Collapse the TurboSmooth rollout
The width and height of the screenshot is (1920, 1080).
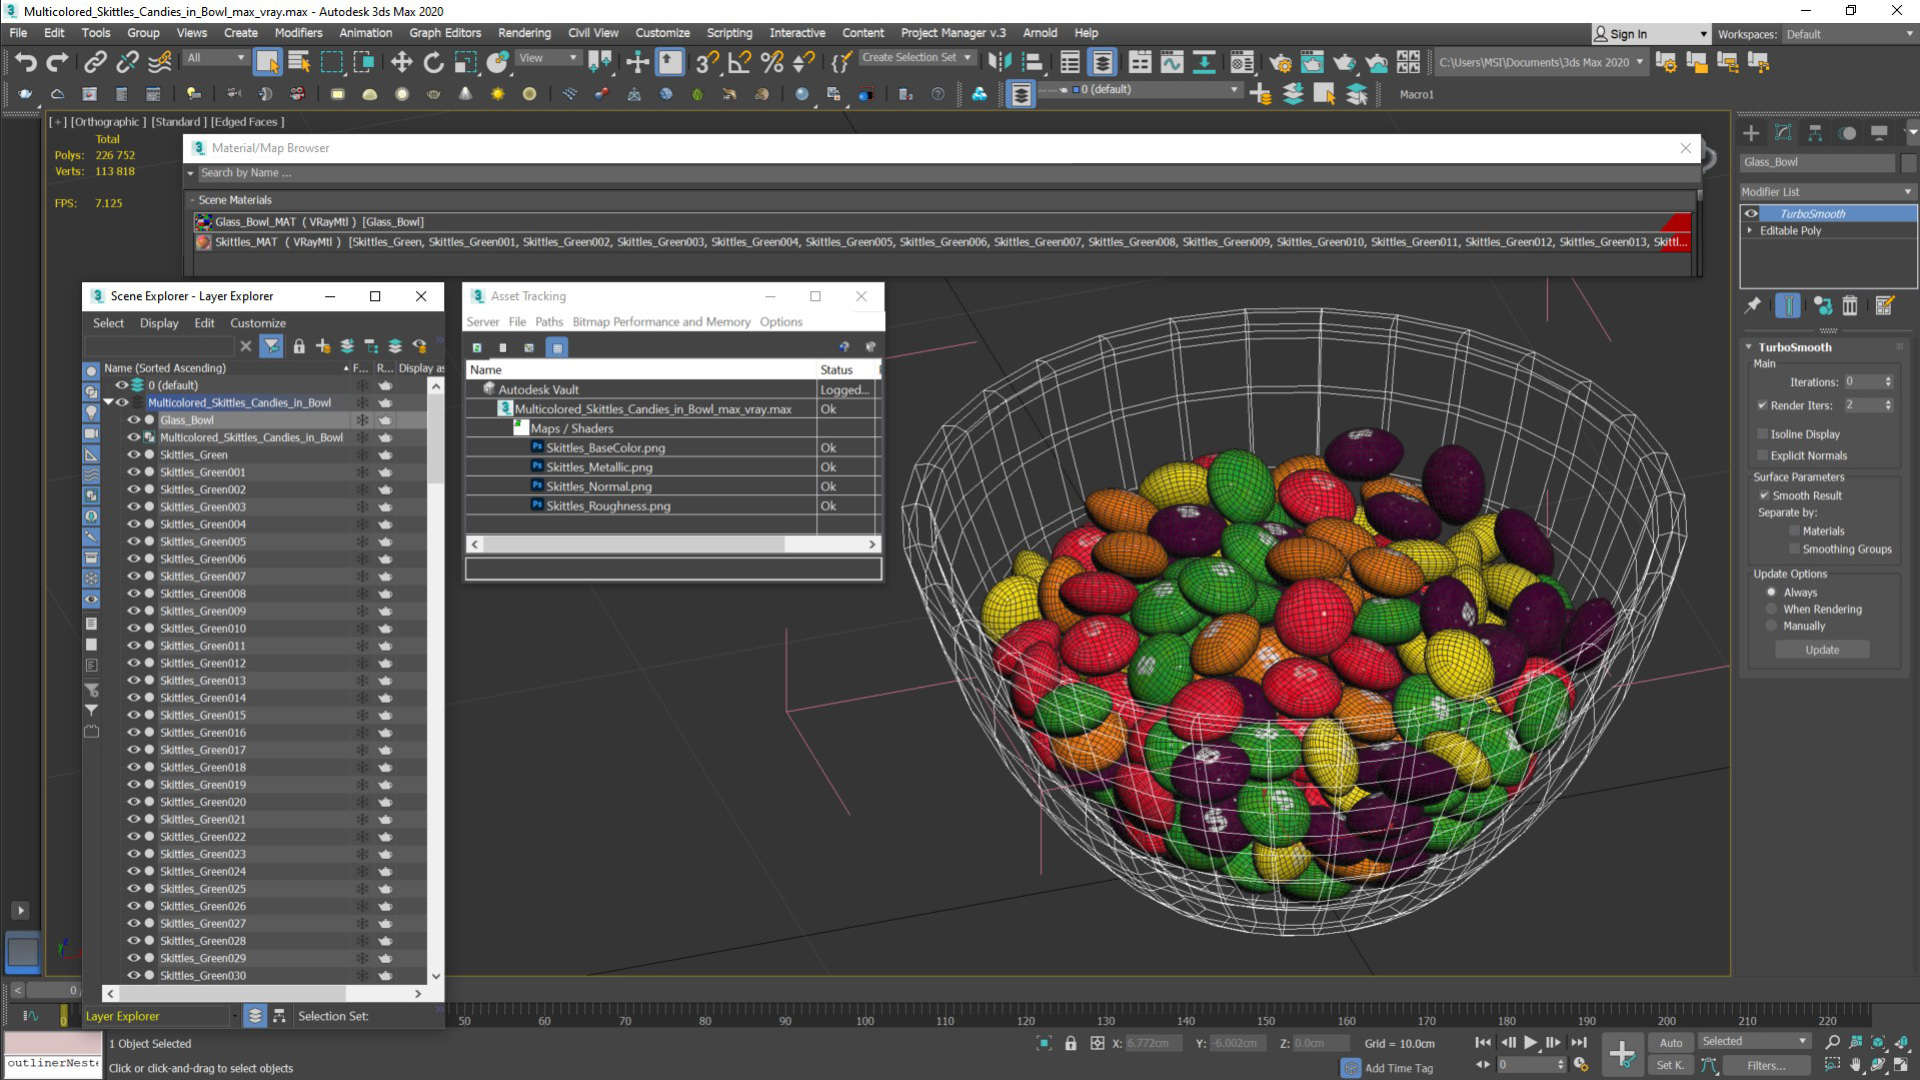coord(1749,347)
